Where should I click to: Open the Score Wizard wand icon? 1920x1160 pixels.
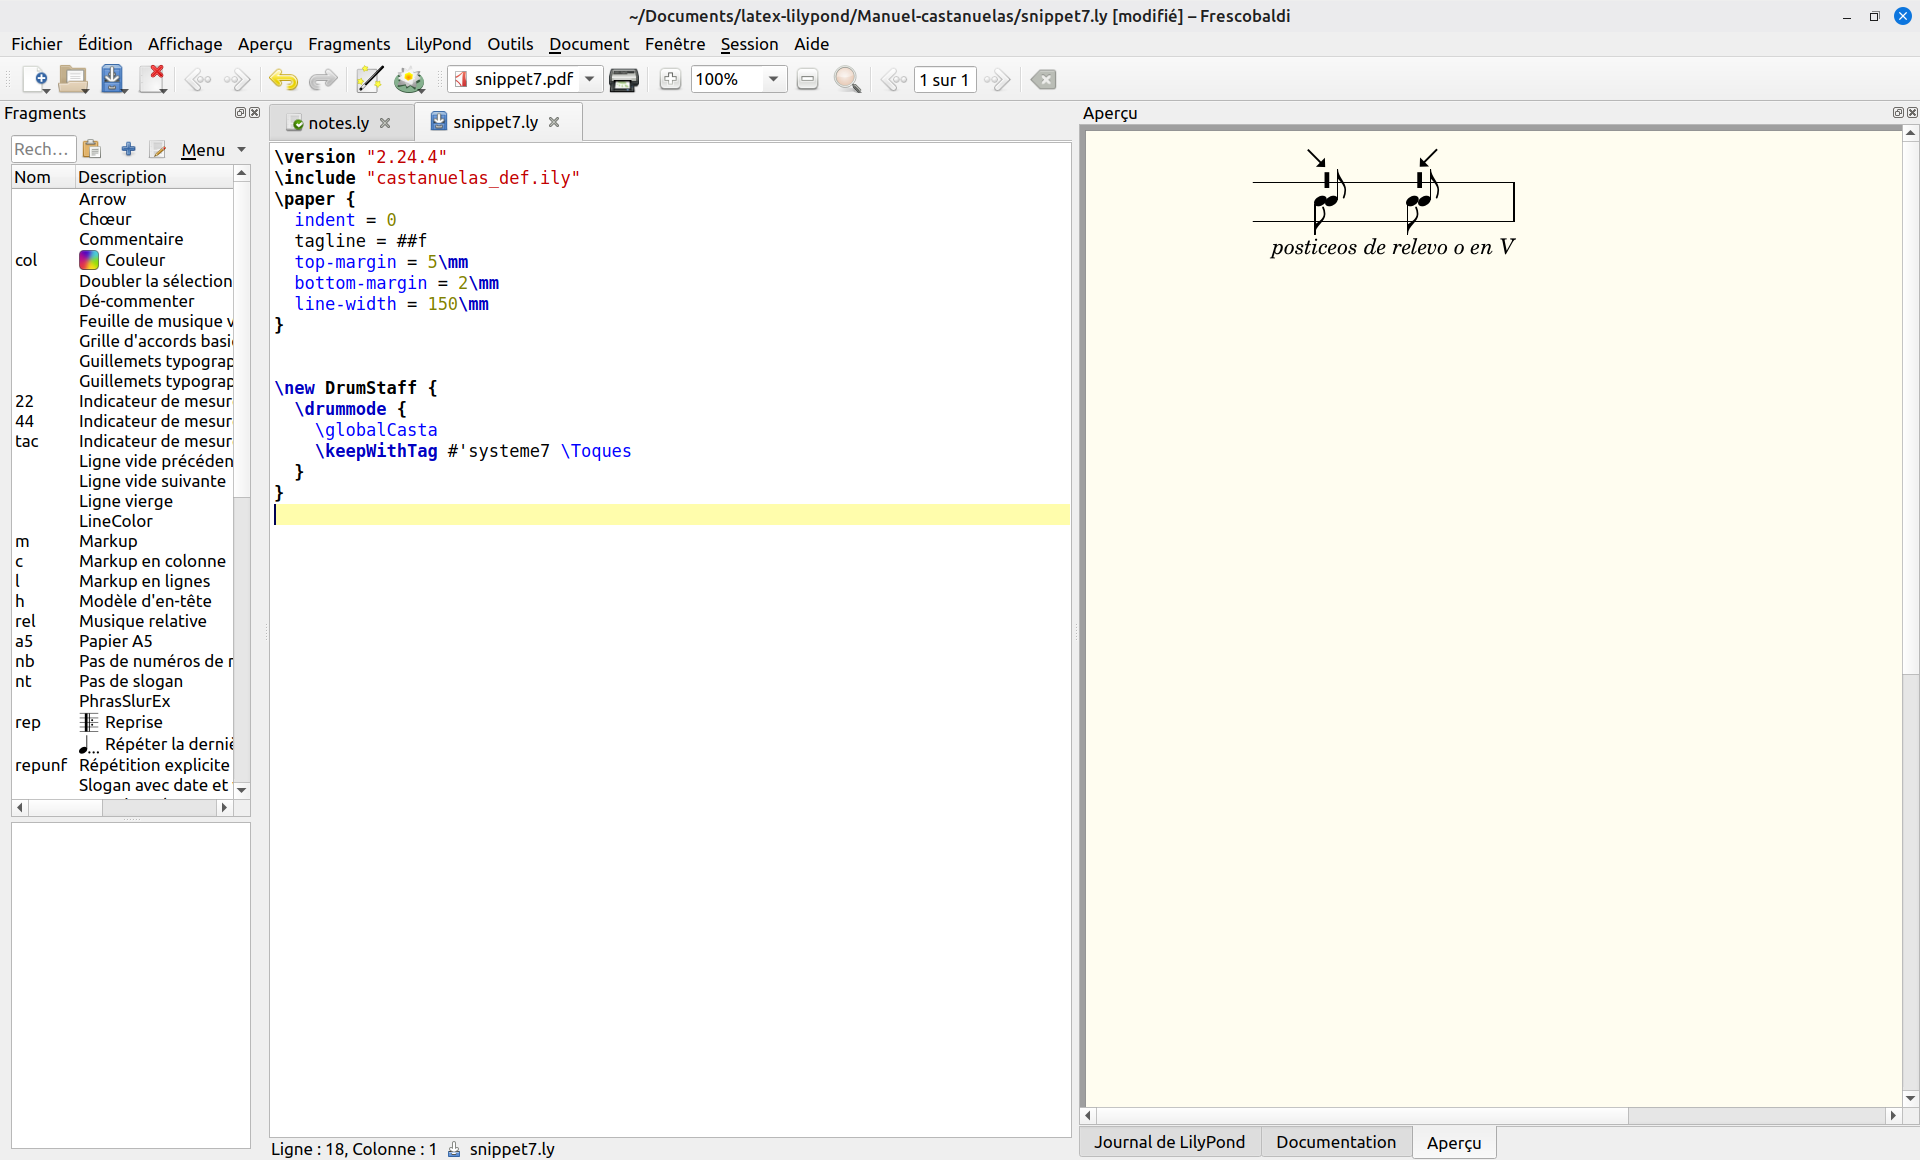pos(369,79)
